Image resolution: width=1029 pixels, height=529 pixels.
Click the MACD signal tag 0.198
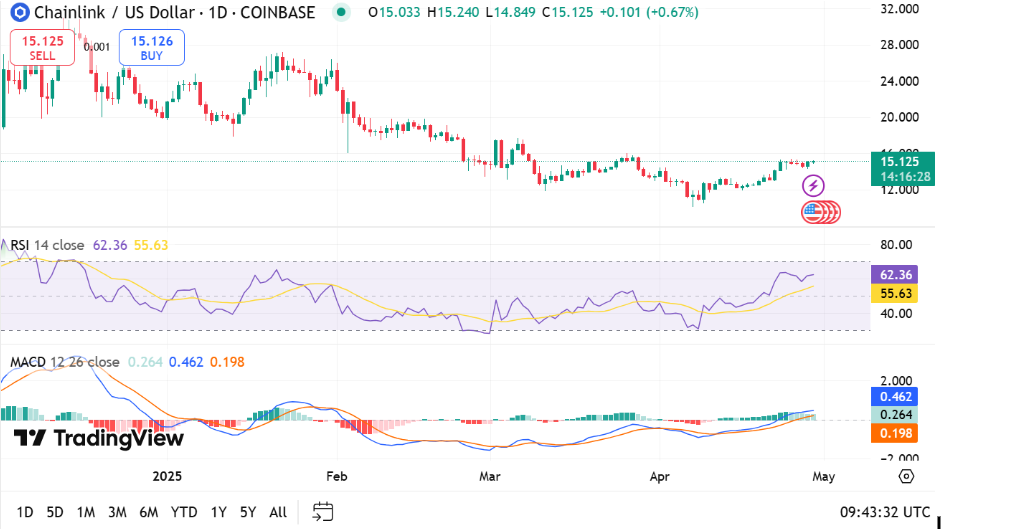[x=894, y=433]
